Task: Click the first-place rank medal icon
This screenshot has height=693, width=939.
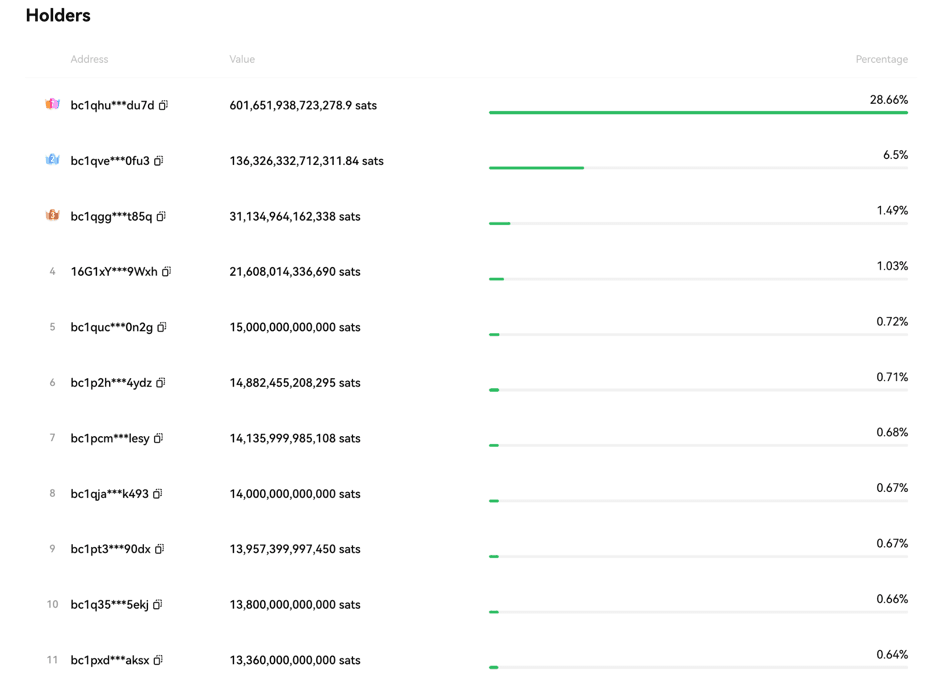Action: pos(52,104)
